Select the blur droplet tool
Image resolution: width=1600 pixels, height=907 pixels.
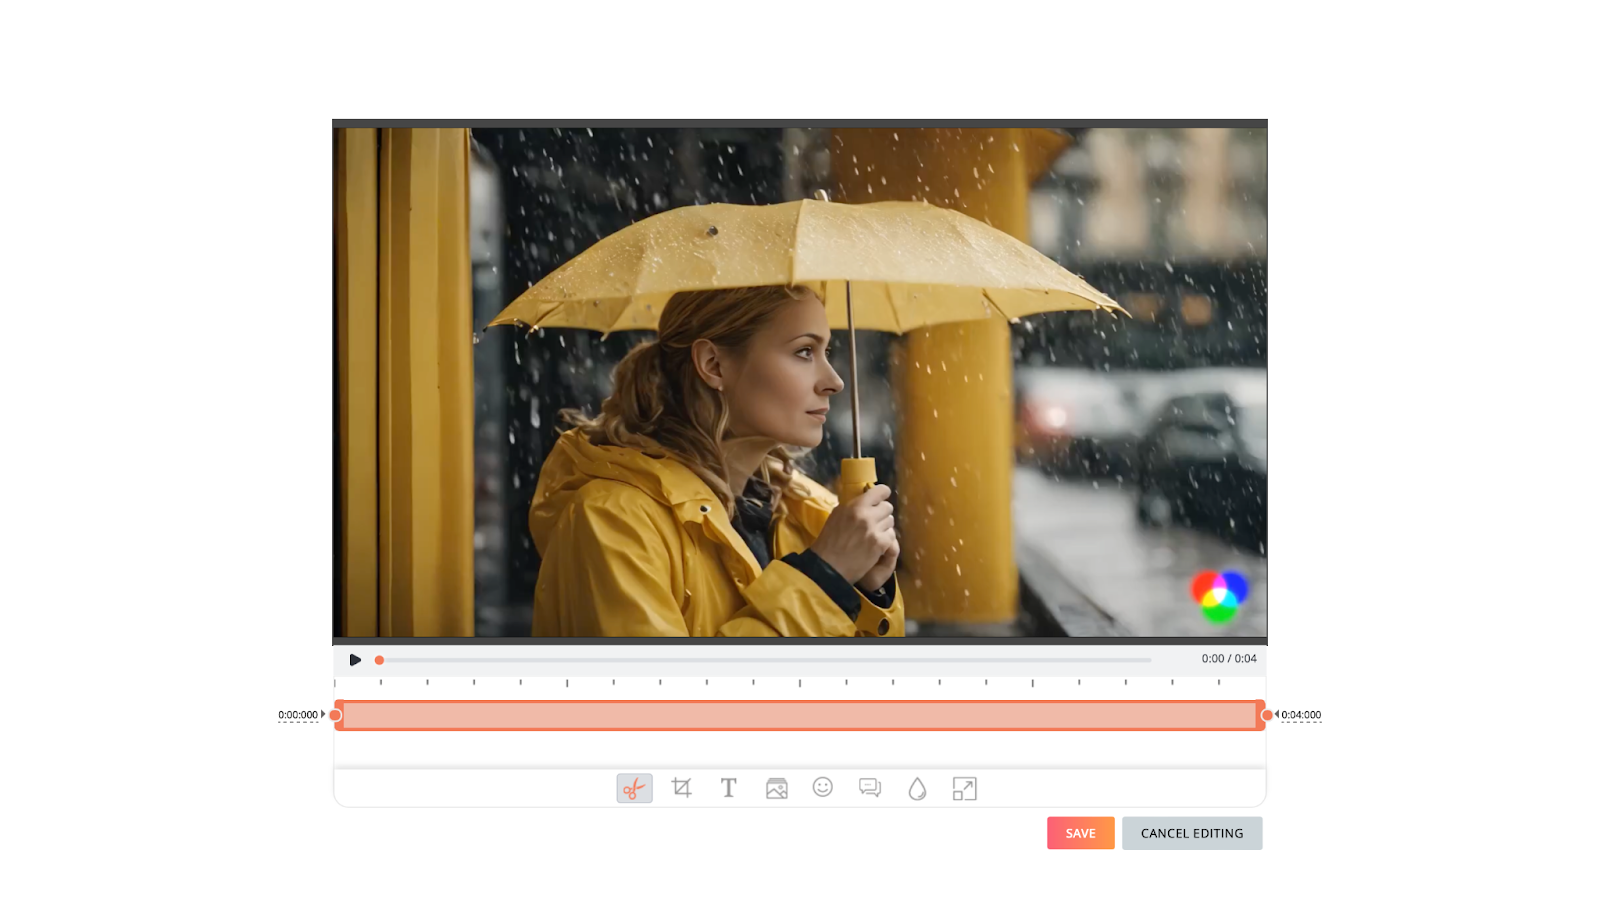coord(917,789)
